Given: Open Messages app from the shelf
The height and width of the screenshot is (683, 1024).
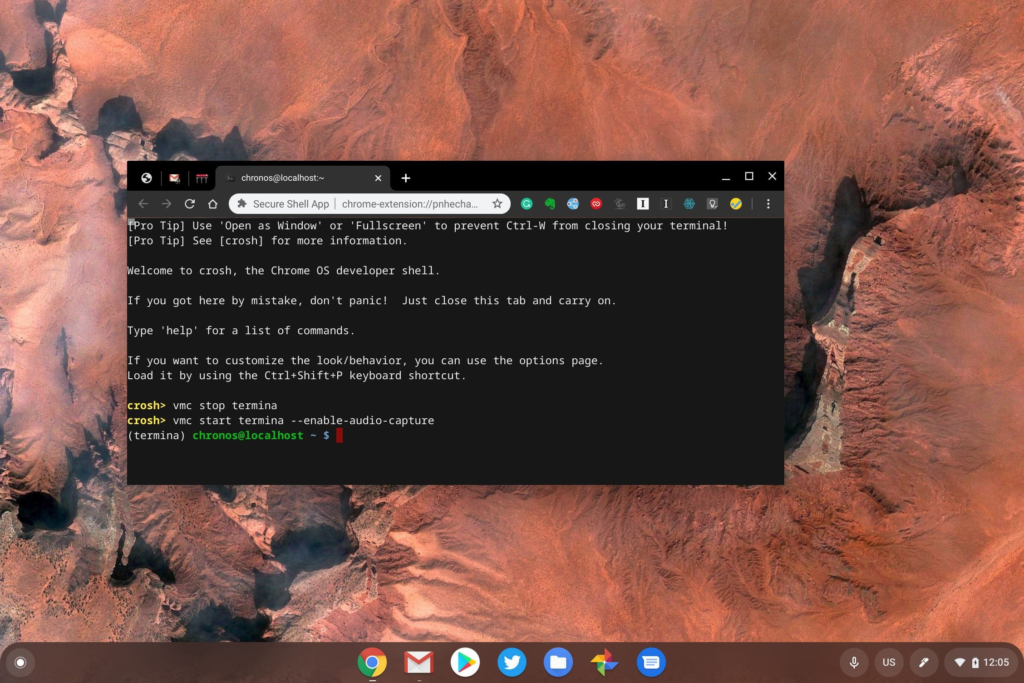Looking at the screenshot, I should coord(651,662).
